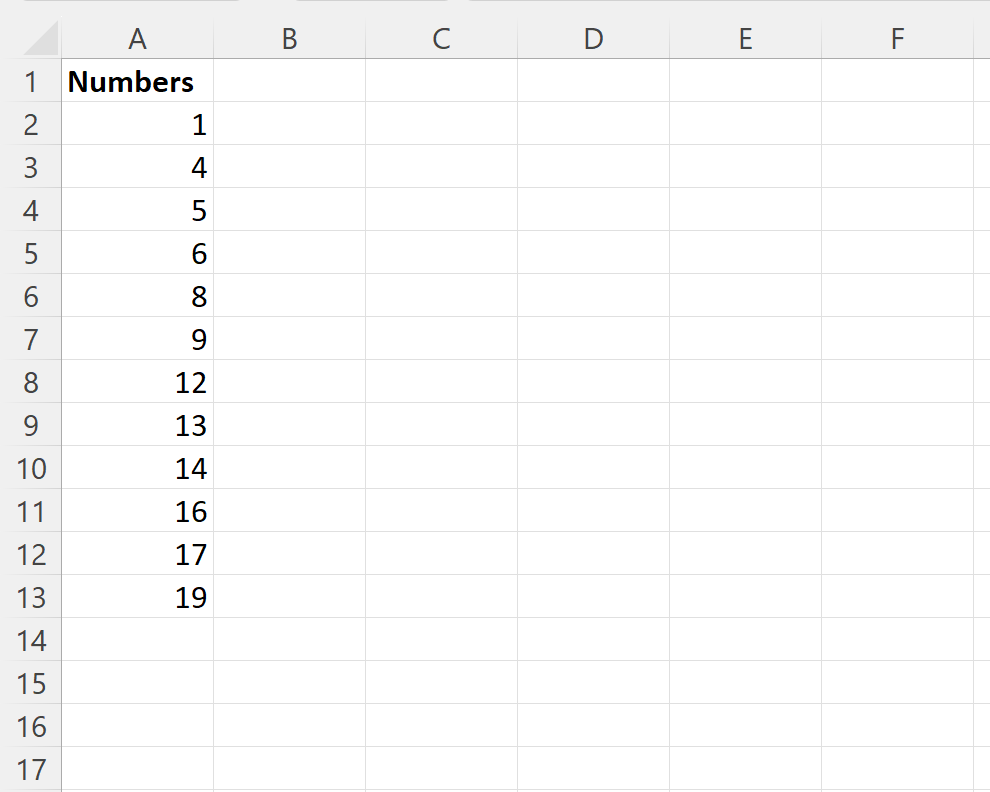Viewport: 990px width, 792px height.
Task: Click the cell containing 16
Action: [x=137, y=511]
